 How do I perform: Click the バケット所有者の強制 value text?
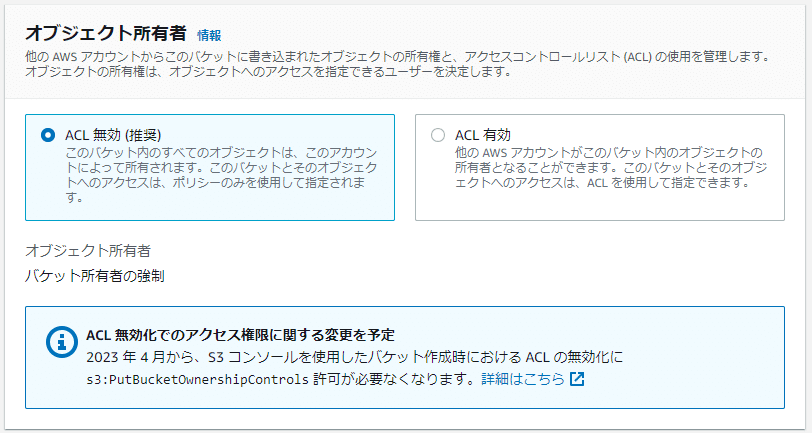(x=95, y=276)
